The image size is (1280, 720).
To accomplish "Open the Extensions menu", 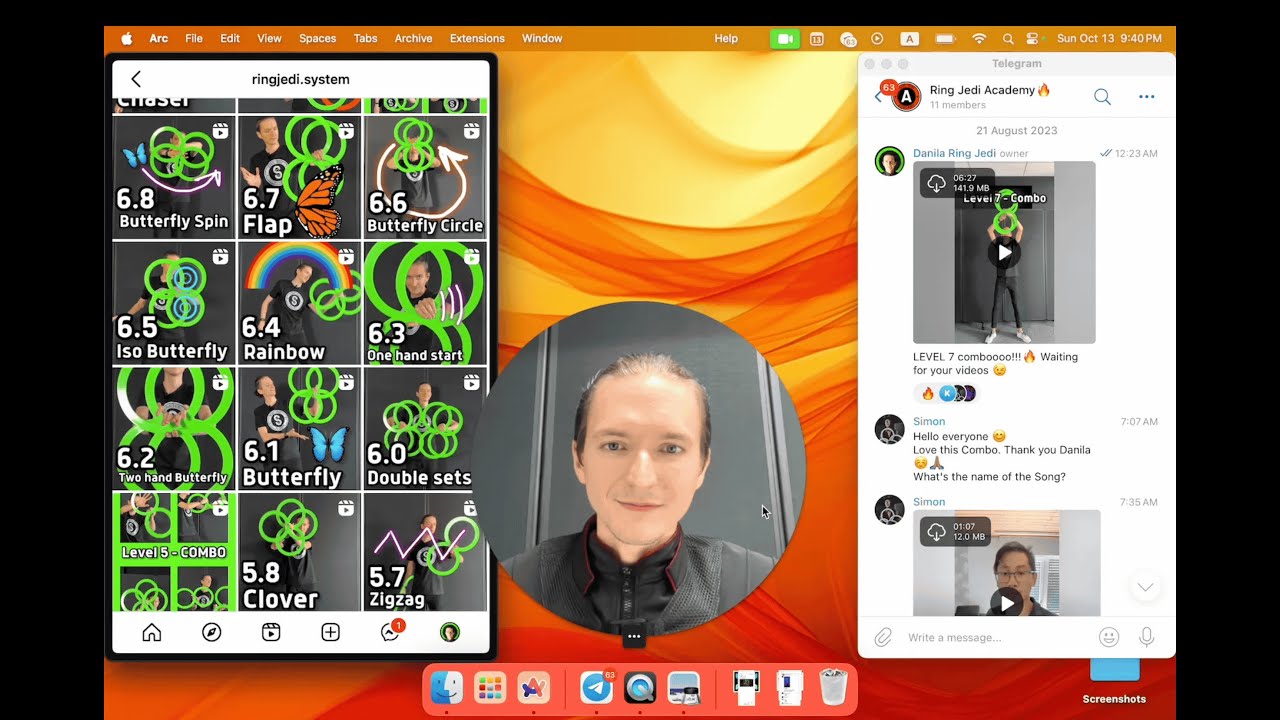I will click(477, 38).
